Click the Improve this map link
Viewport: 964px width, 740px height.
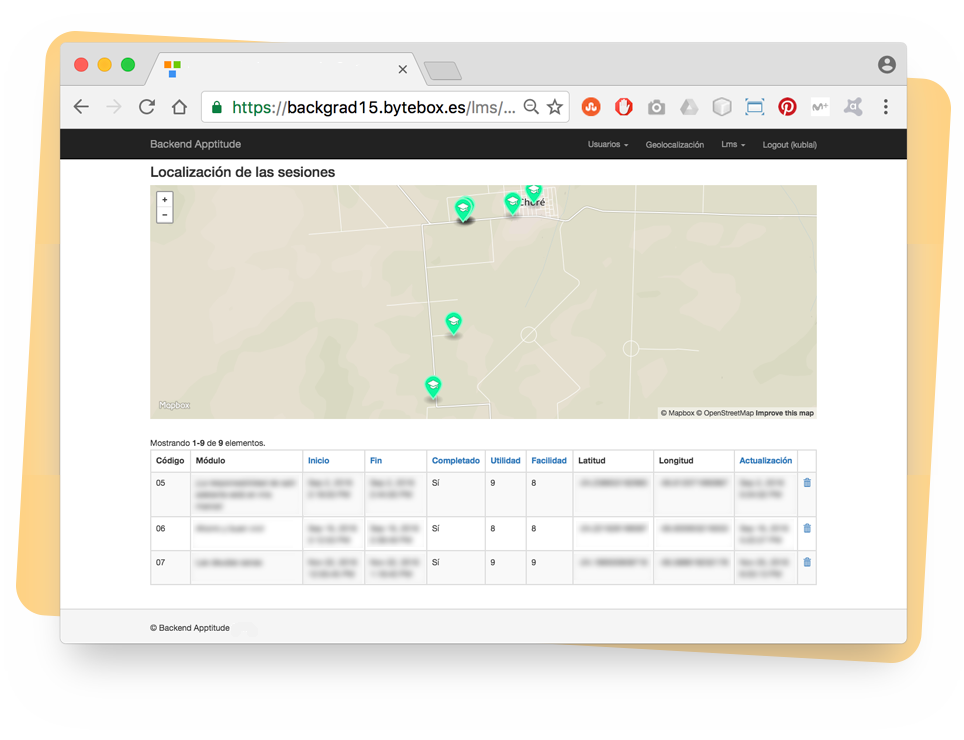(784, 413)
